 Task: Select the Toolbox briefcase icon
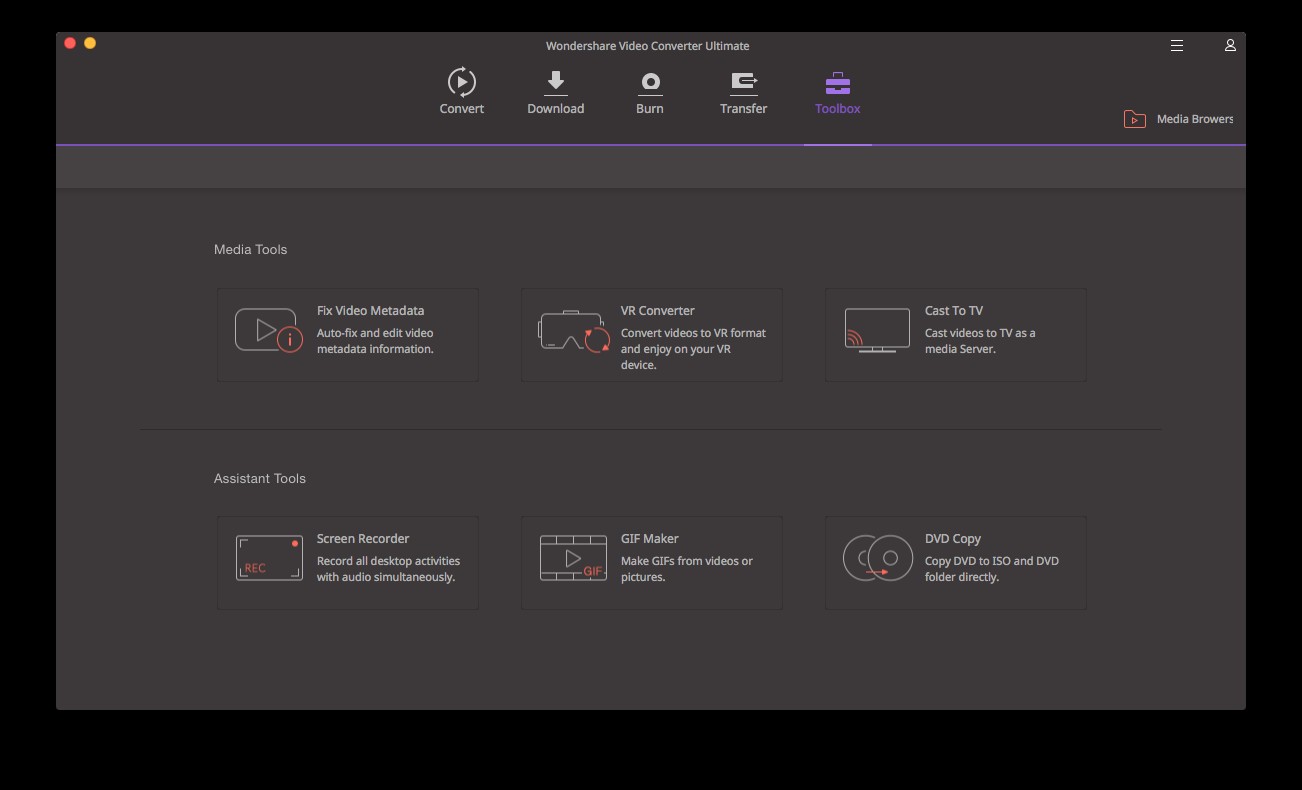(x=837, y=83)
